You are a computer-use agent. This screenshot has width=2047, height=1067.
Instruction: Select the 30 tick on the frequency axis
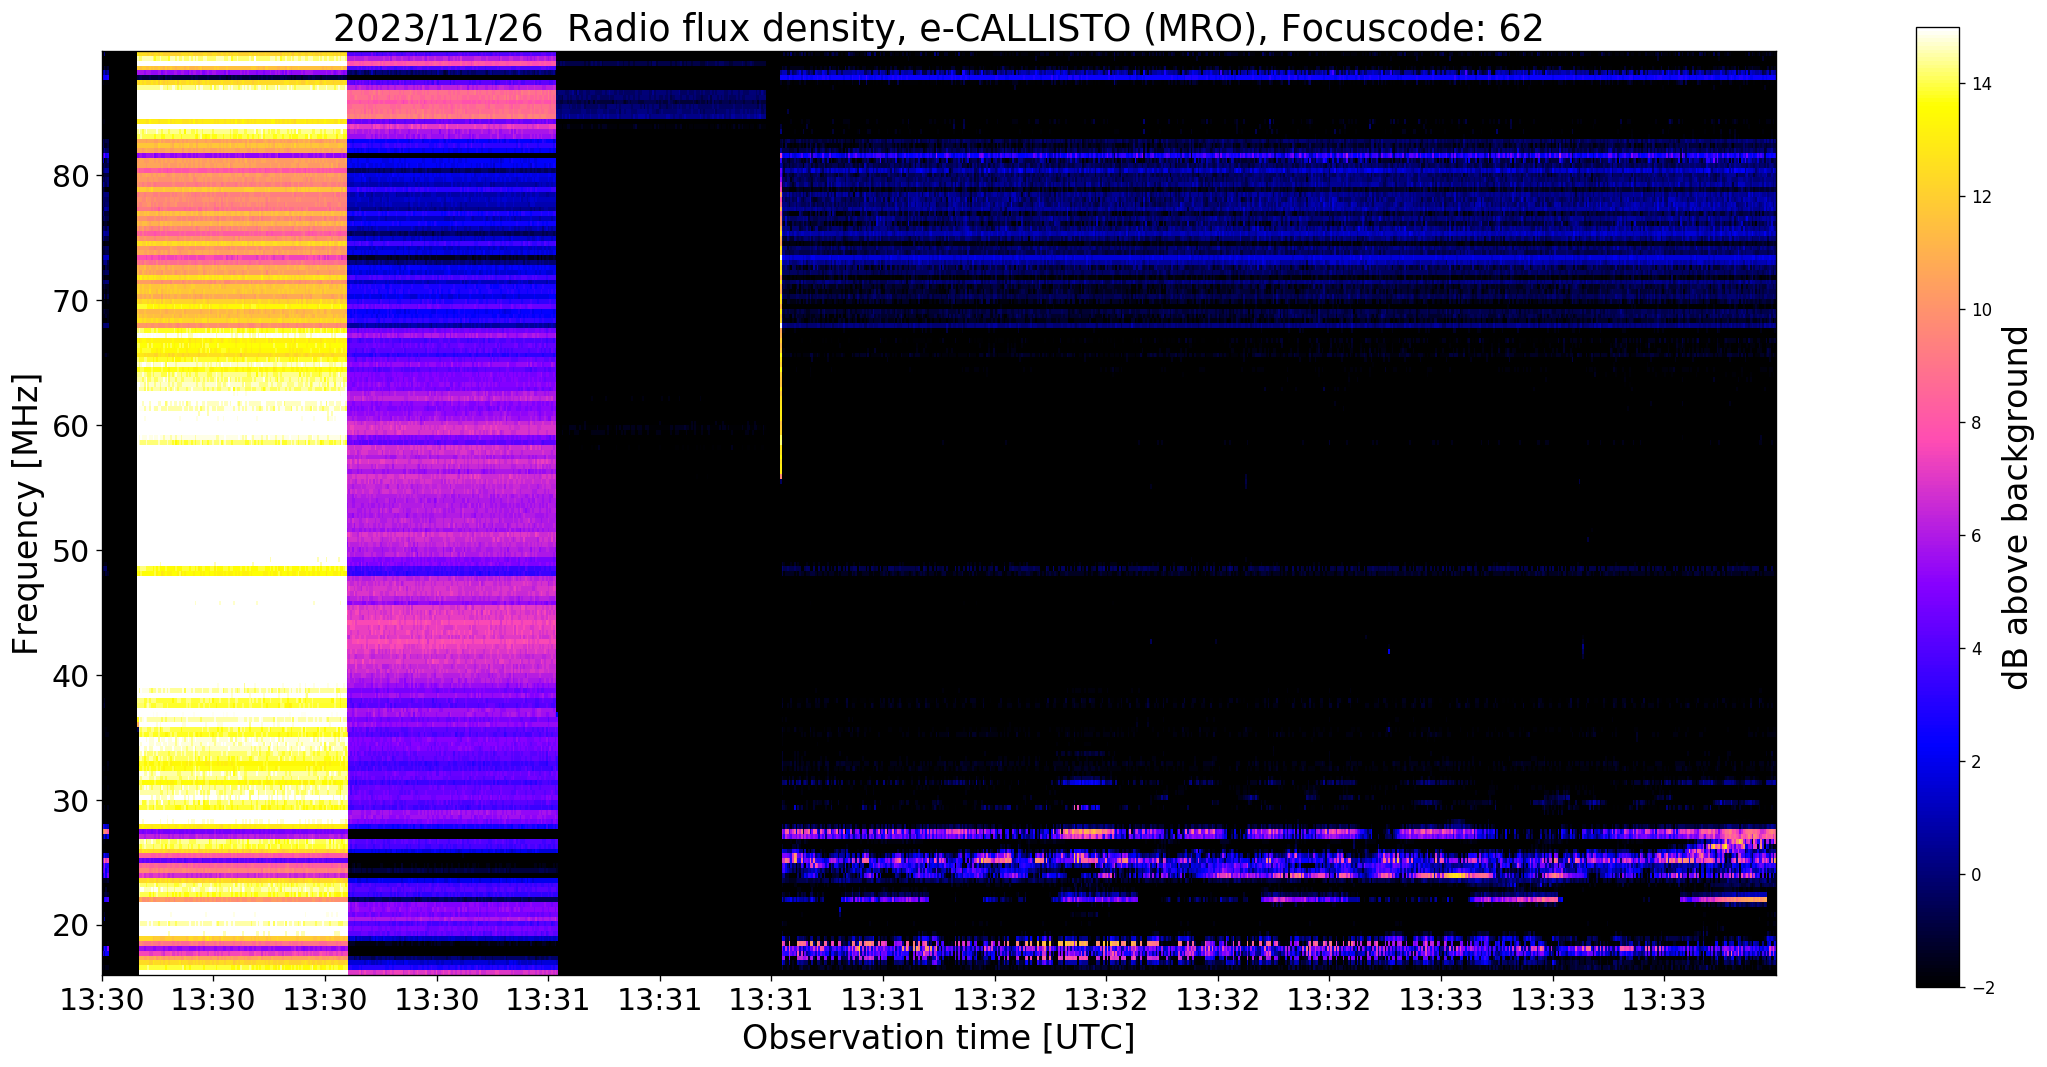(x=72, y=802)
